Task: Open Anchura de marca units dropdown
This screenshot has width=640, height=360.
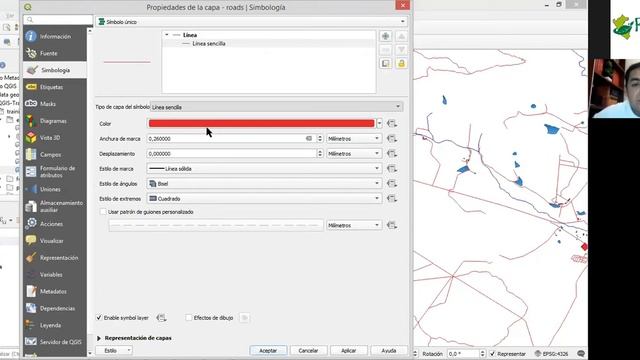Action: coord(354,139)
